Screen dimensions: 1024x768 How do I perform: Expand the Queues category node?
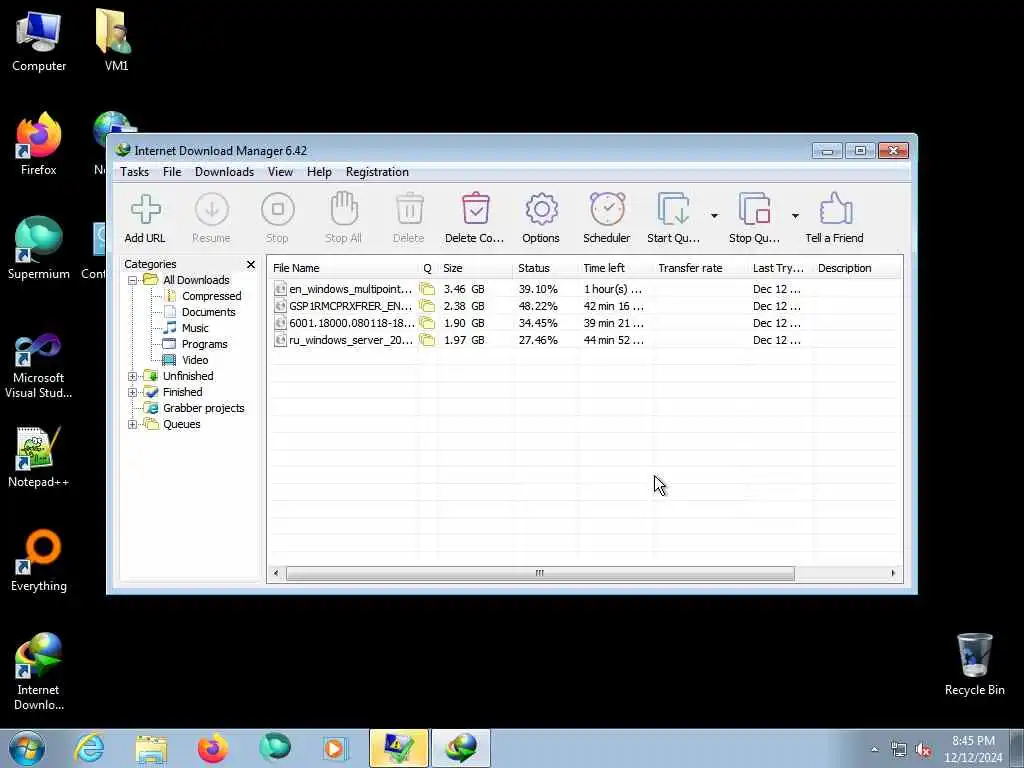pos(133,424)
